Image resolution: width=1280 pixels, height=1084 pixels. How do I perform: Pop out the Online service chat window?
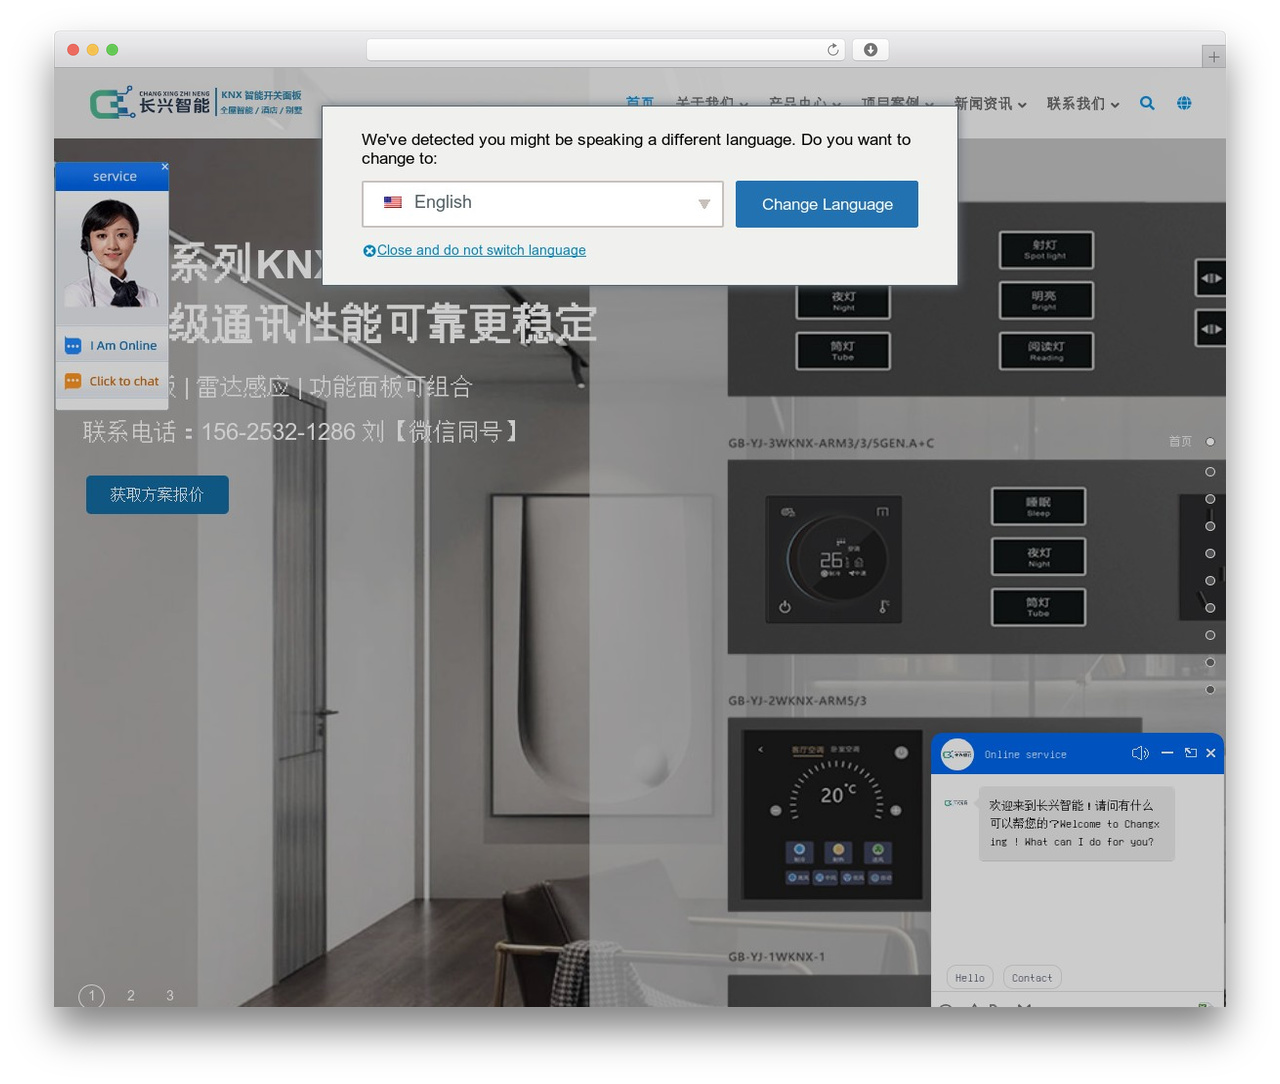click(1190, 753)
